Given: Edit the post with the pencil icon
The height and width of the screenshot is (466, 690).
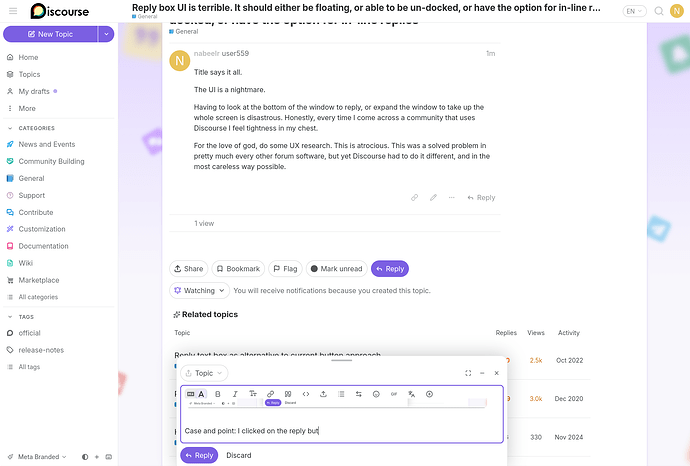Looking at the screenshot, I should pyautogui.click(x=433, y=198).
